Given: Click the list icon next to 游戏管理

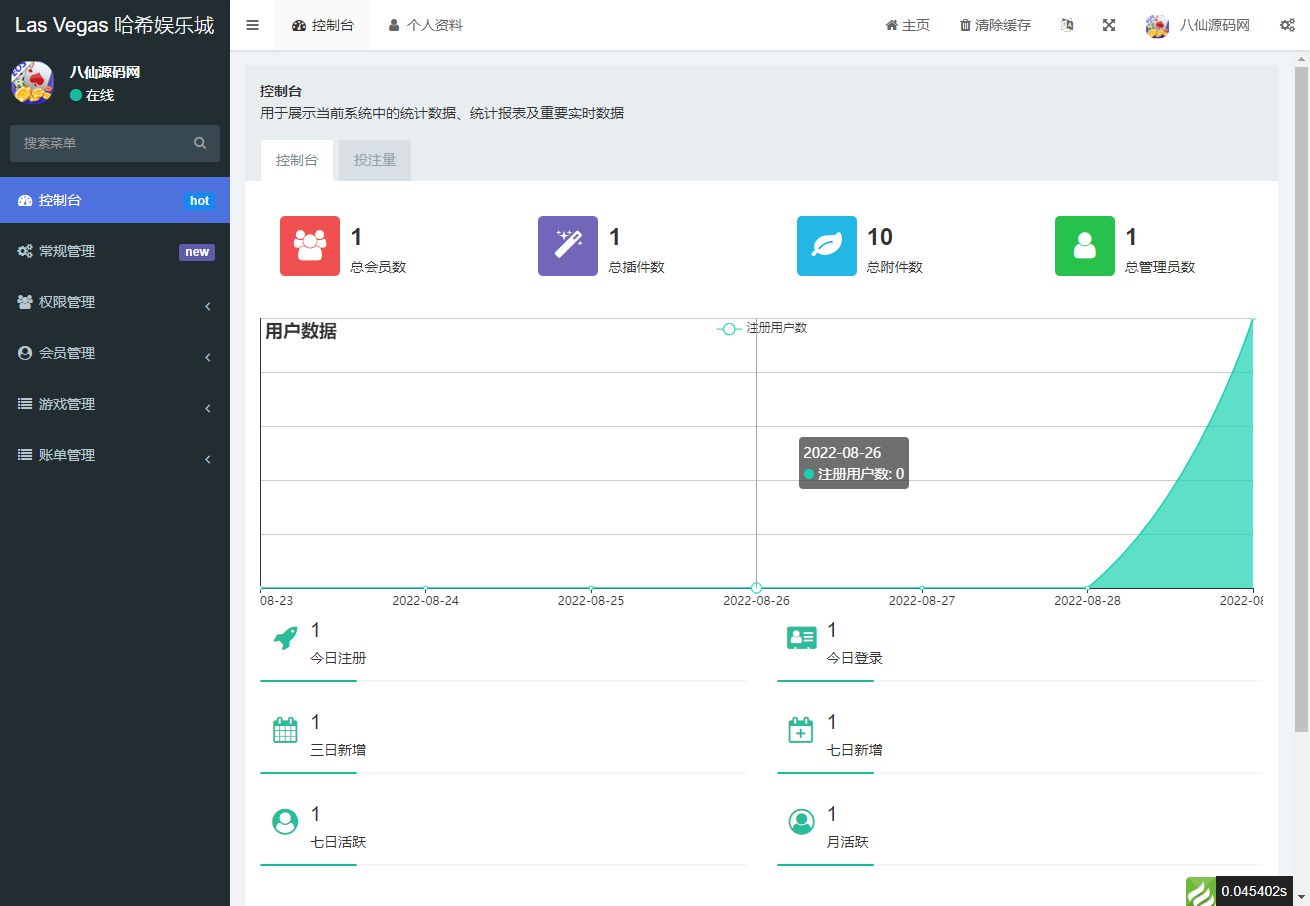Looking at the screenshot, I should [x=25, y=404].
